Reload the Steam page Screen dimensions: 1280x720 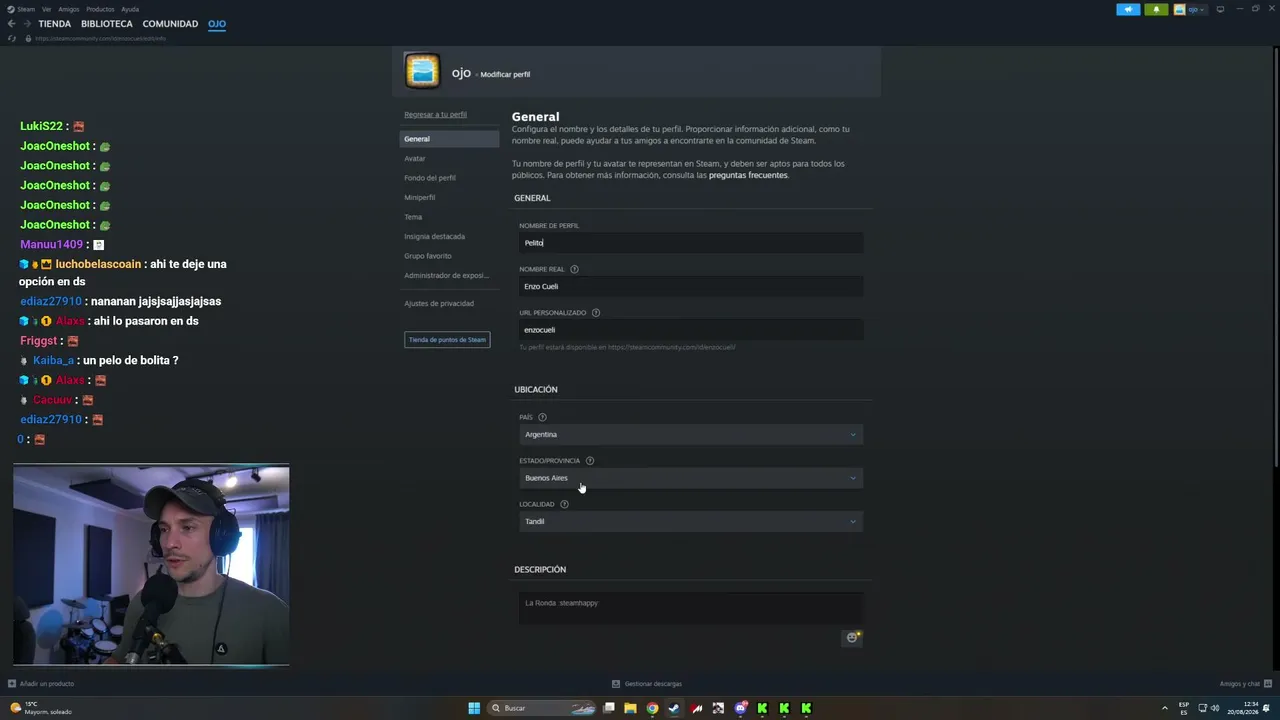pyautogui.click(x=11, y=38)
